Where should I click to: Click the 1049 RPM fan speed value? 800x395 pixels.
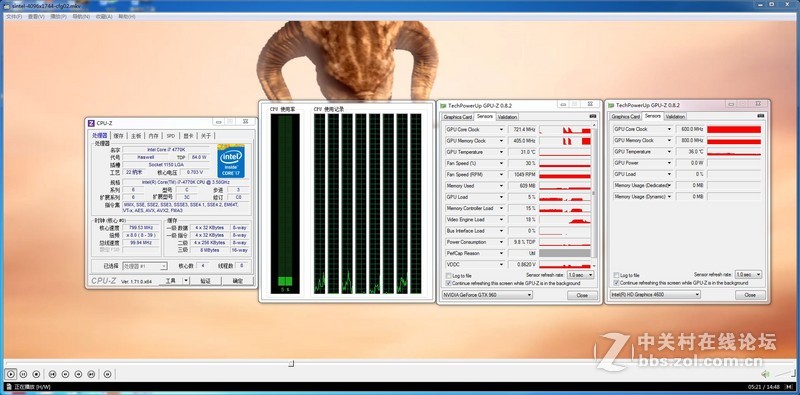tap(521, 175)
